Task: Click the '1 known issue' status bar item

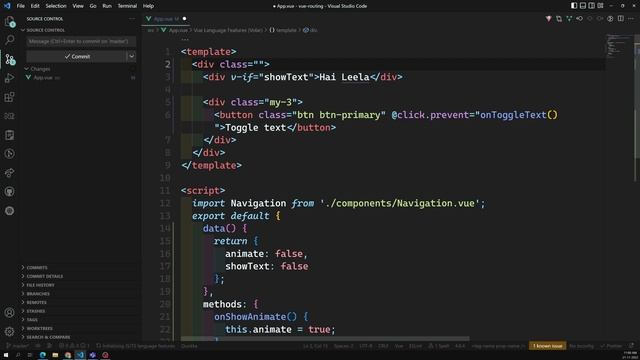Action: 548,346
